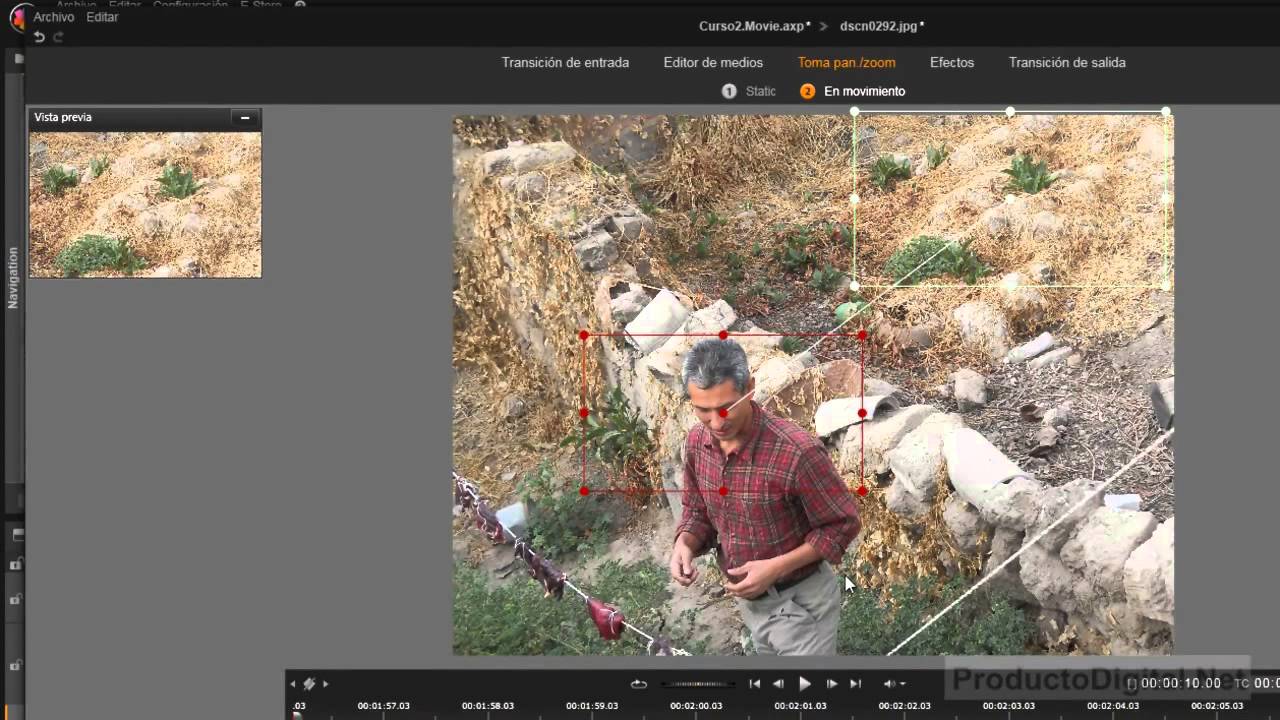This screenshot has width=1280, height=720.
Task: Toggle the lowest track lock icon
Action: pyautogui.click(x=16, y=665)
